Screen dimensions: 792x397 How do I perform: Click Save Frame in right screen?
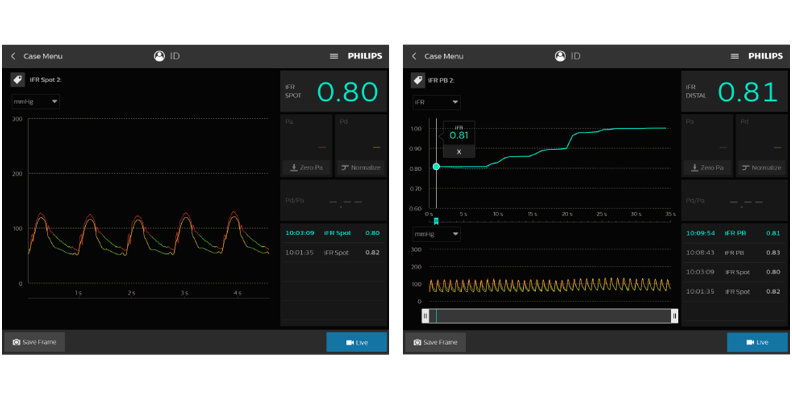click(435, 342)
